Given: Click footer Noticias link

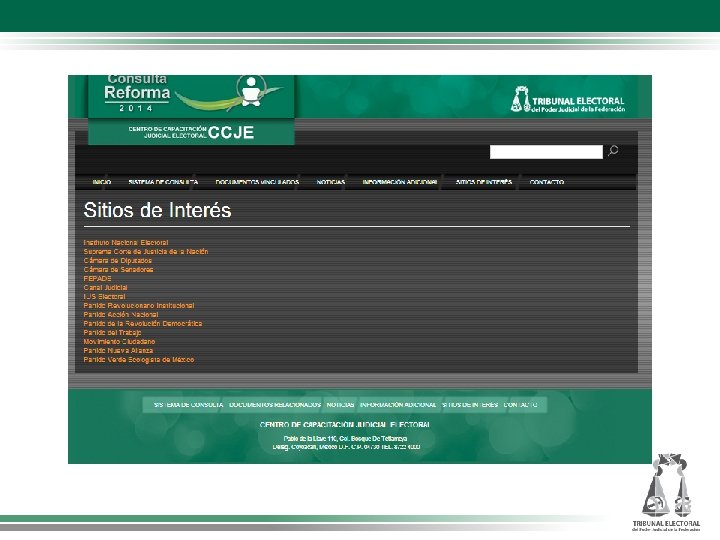Looking at the screenshot, I should click(x=340, y=405).
